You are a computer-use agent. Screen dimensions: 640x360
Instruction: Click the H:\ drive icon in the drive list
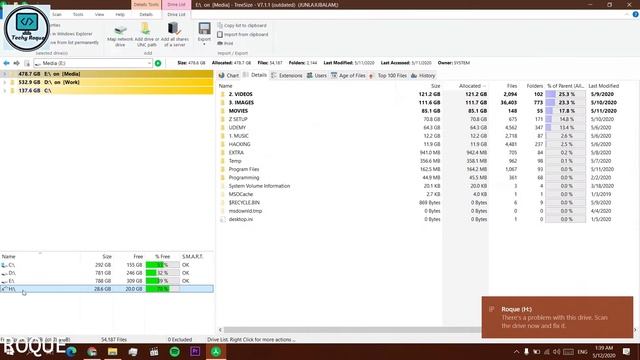(x=4, y=289)
